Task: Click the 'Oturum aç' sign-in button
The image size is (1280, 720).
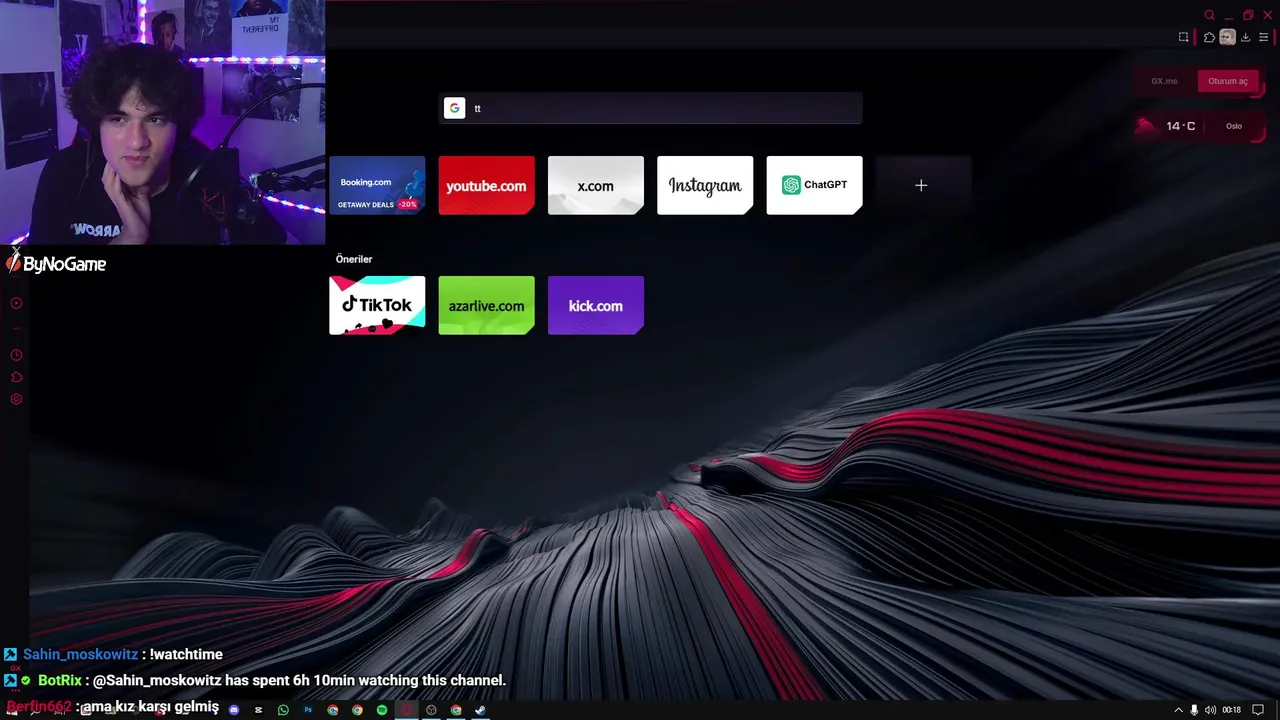Action: tap(1228, 81)
